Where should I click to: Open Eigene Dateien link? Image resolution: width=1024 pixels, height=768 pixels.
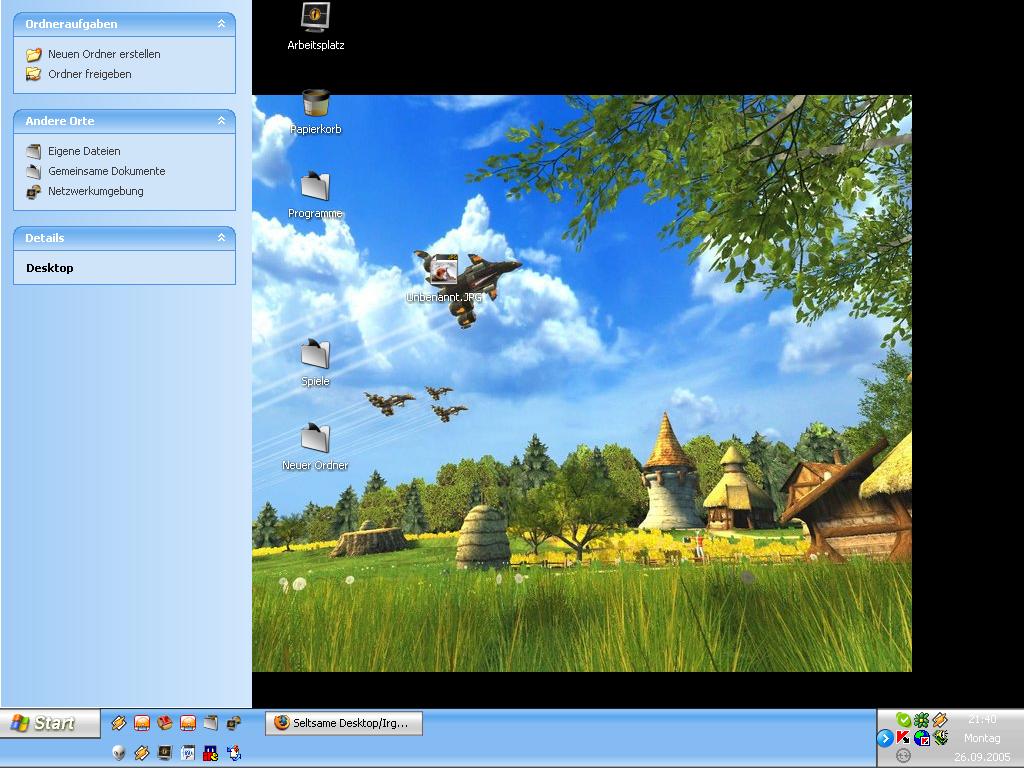pos(84,151)
